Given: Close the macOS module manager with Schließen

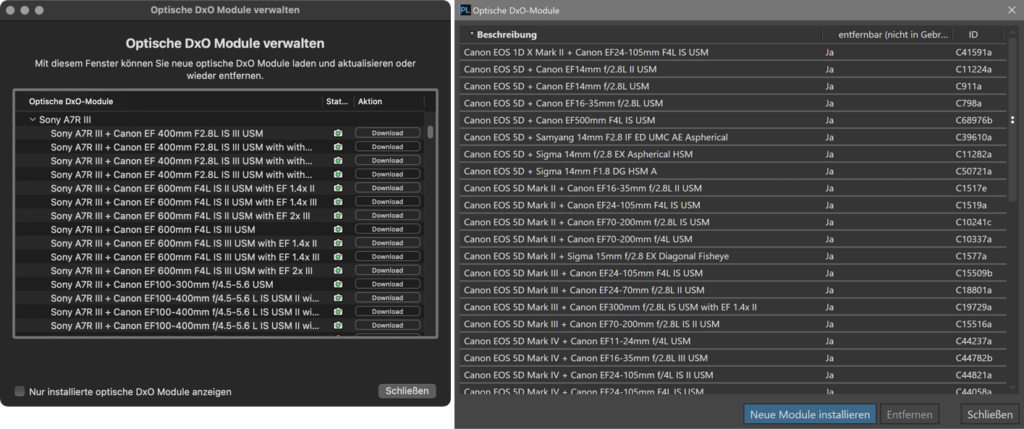Looking at the screenshot, I should click(x=407, y=390).
